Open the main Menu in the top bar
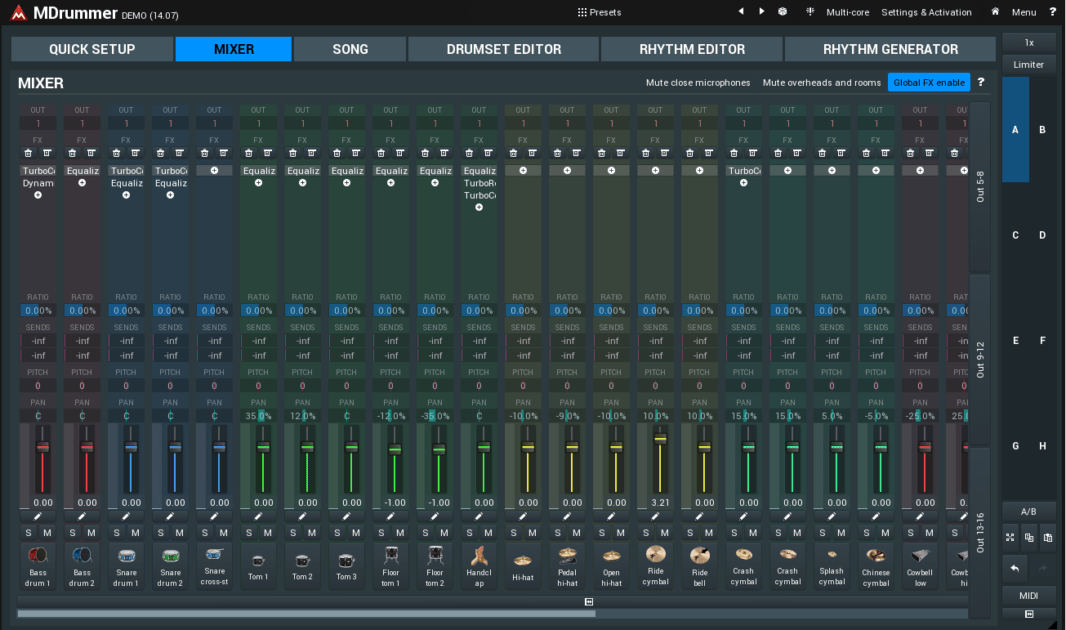Screen dimensions: 1066x630 1023,12
